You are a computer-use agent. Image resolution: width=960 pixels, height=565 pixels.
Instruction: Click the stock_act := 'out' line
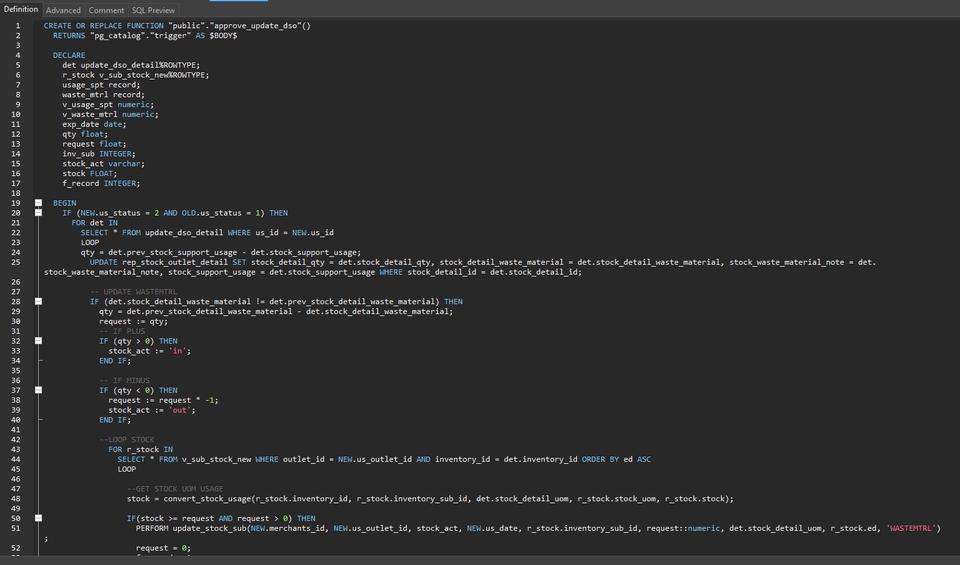152,410
